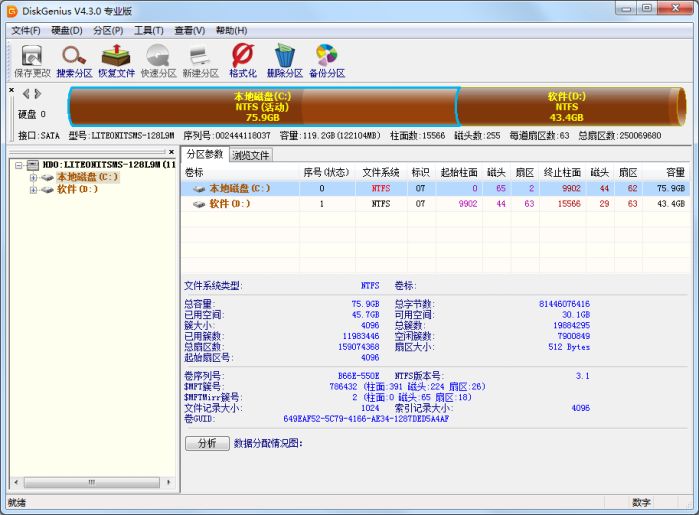Close the disk map bar with X
Viewport: 699px width, 515px height.
click(12, 90)
